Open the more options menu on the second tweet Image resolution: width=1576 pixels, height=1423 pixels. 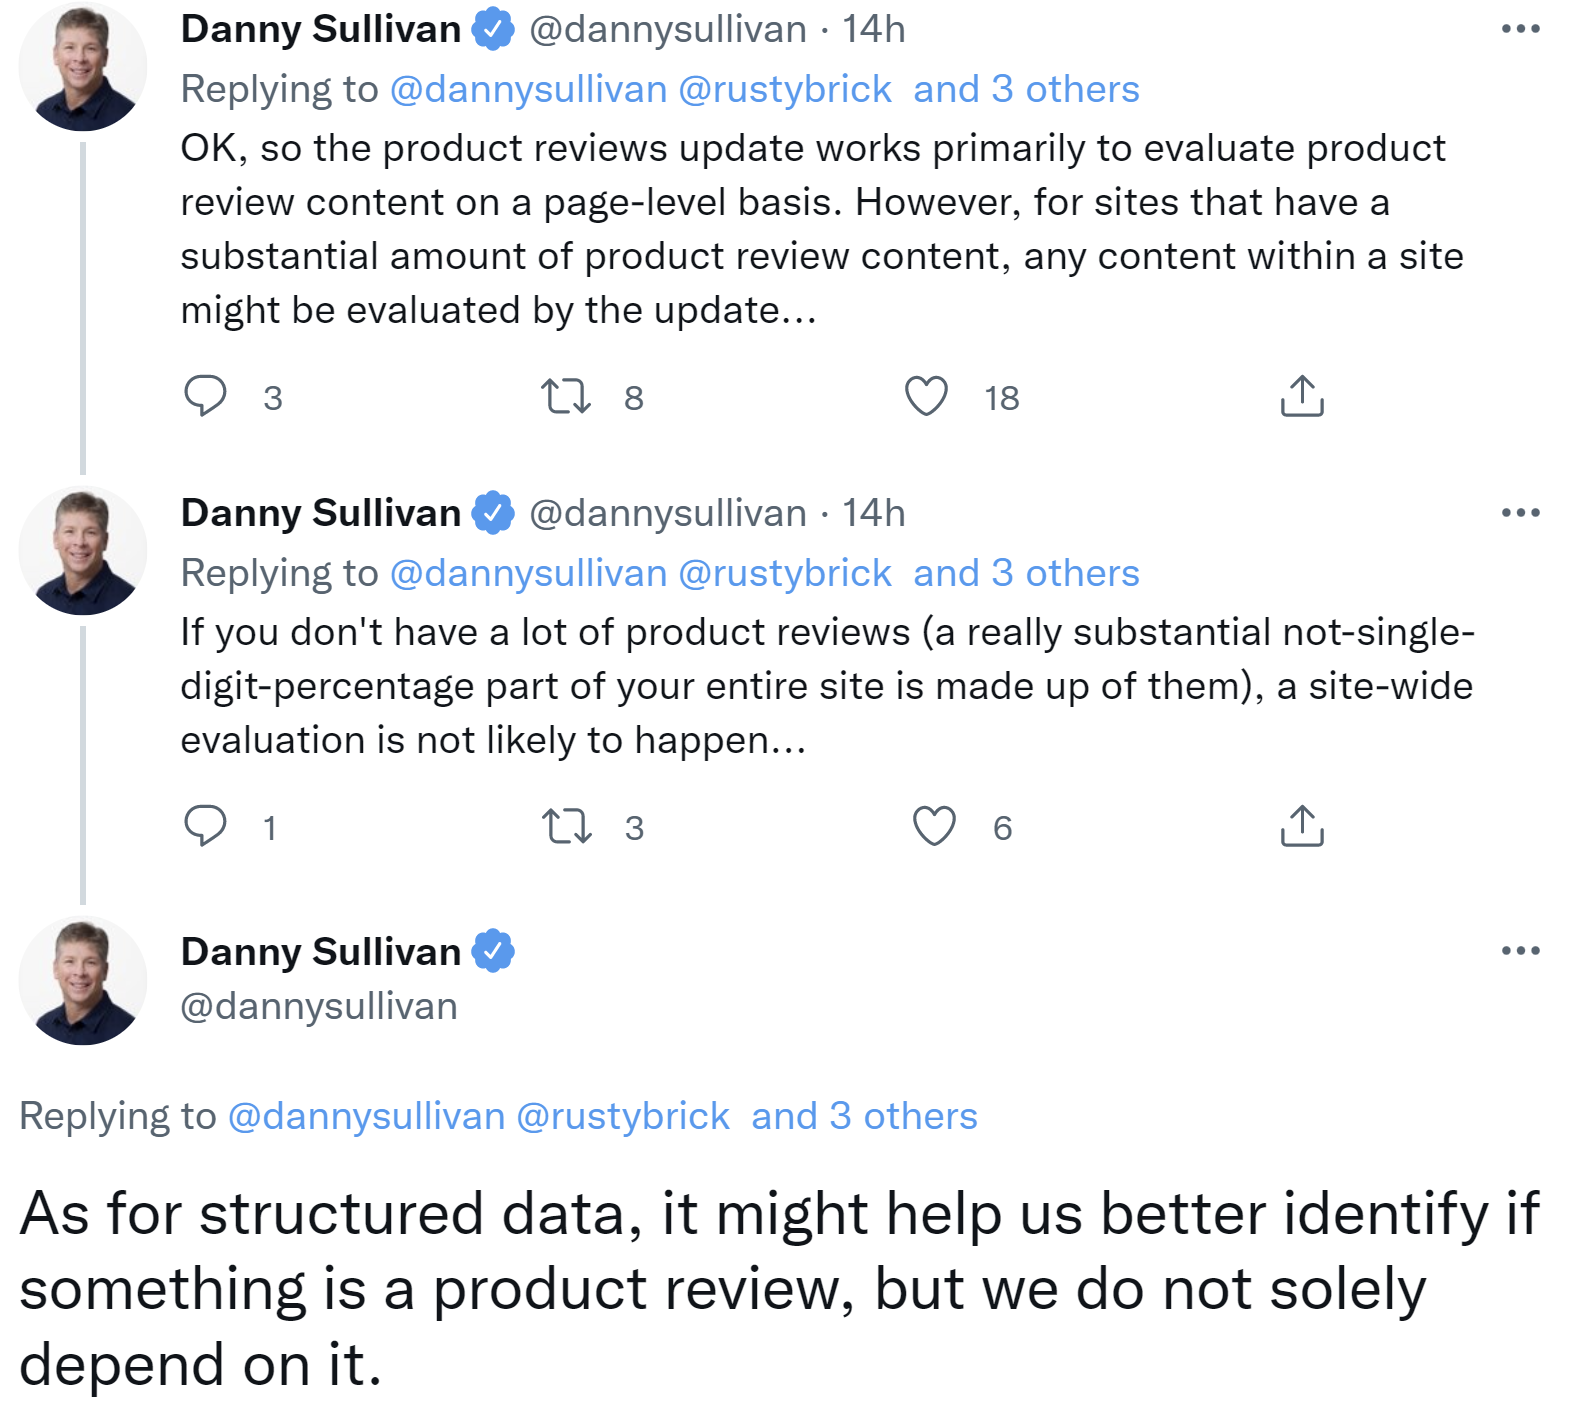(x=1520, y=511)
